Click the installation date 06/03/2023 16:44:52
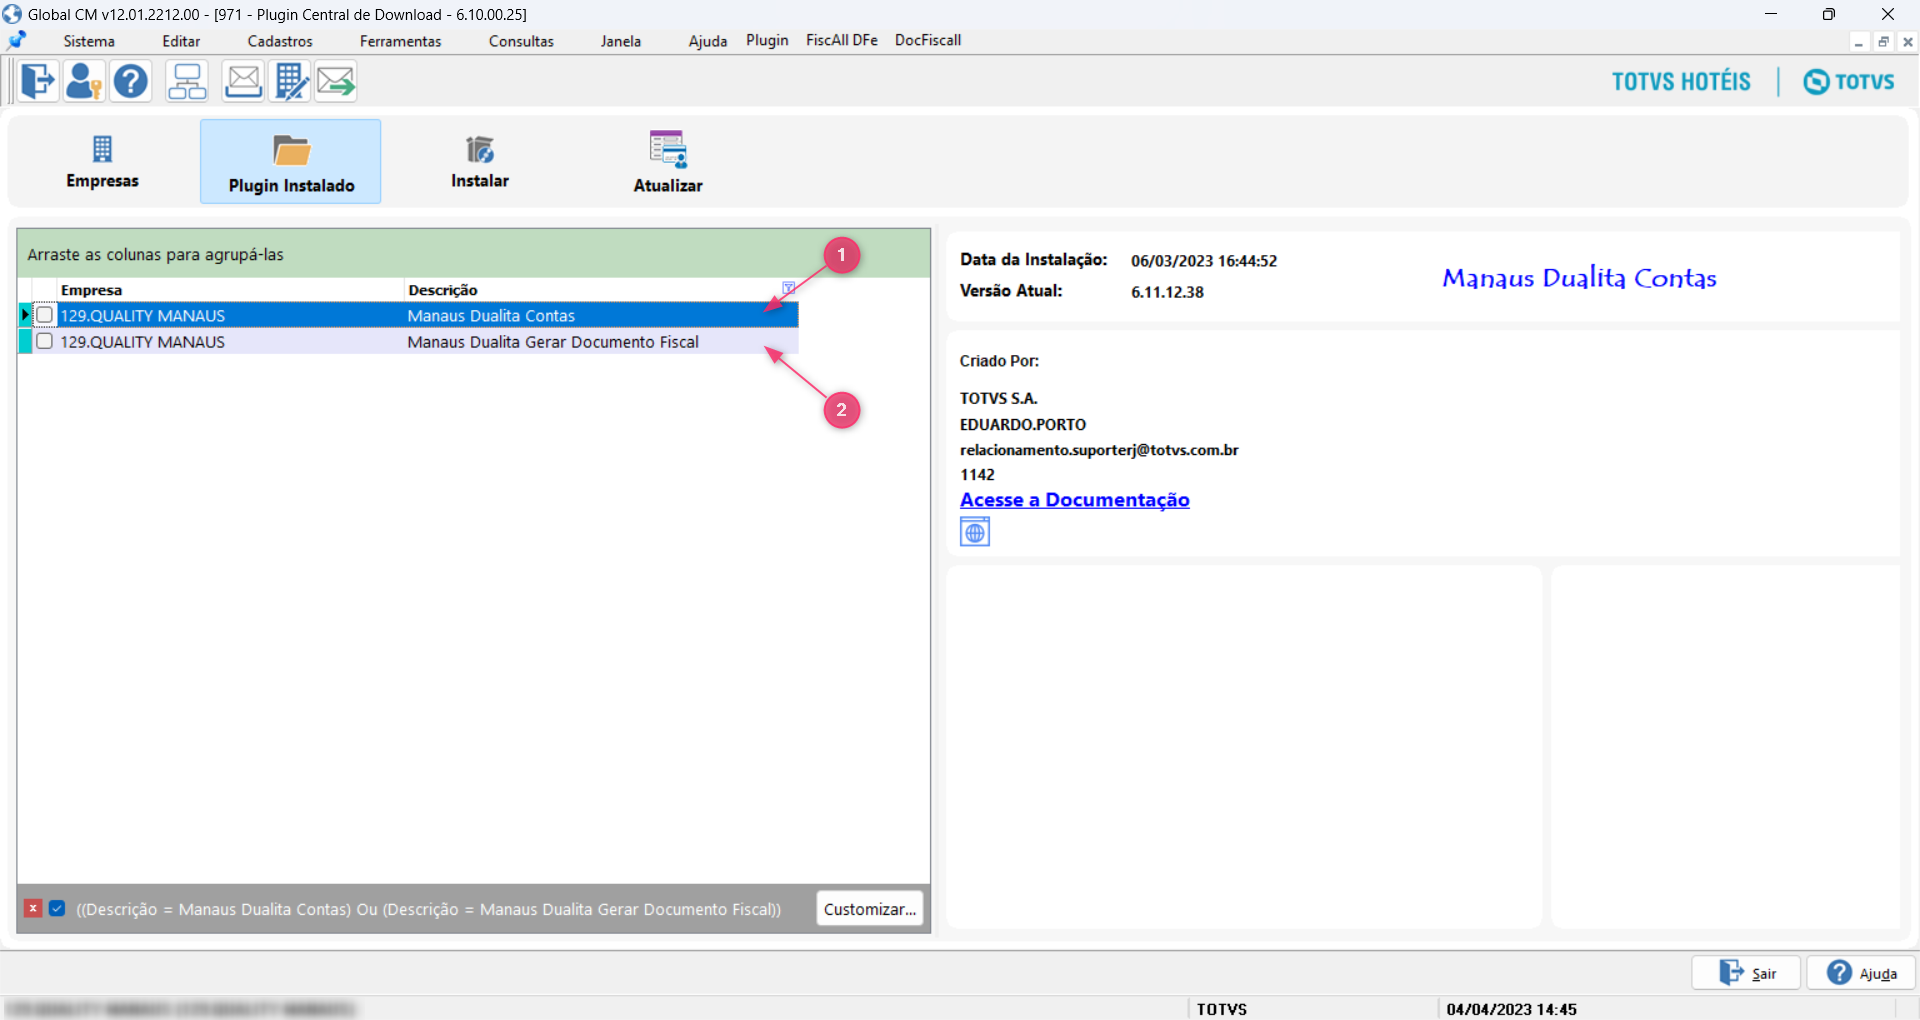Image resolution: width=1920 pixels, height=1020 pixels. 1204,261
